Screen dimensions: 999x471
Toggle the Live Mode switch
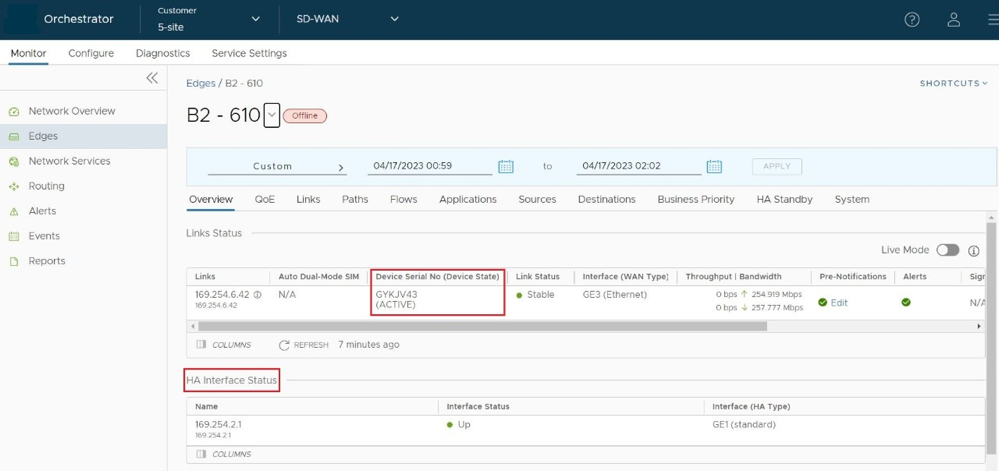click(947, 250)
